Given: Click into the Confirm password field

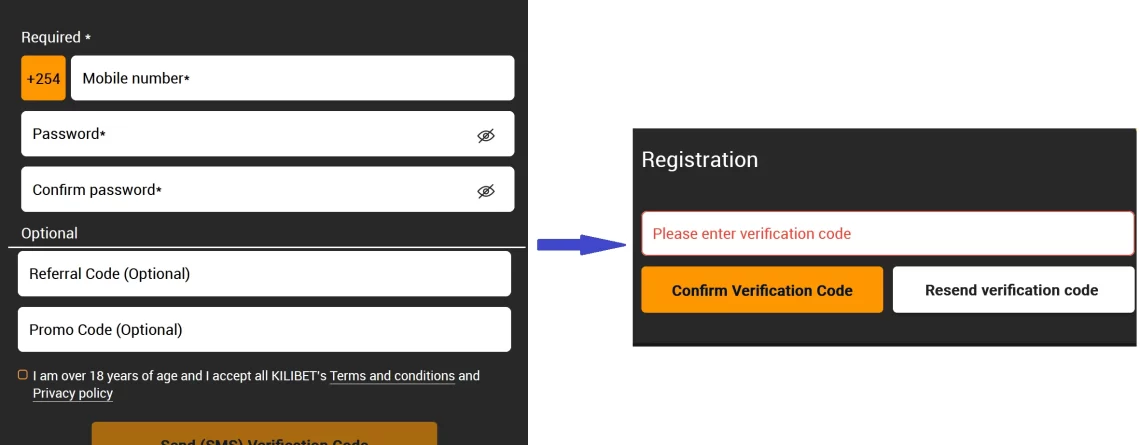Looking at the screenshot, I should (x=268, y=190).
